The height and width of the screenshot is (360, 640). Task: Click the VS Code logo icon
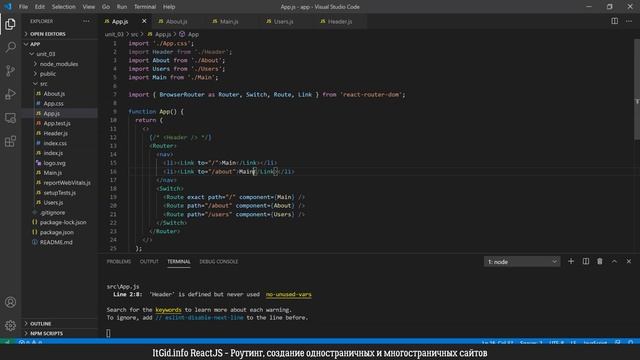[8, 7]
